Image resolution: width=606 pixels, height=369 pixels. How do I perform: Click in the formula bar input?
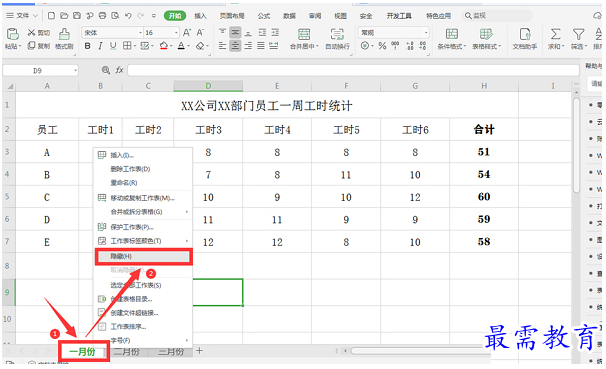[x=353, y=70]
